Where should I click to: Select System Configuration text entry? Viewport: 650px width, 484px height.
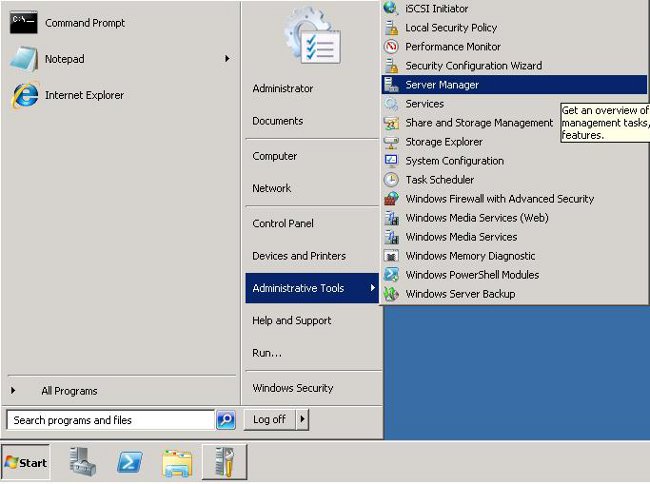[x=455, y=161]
